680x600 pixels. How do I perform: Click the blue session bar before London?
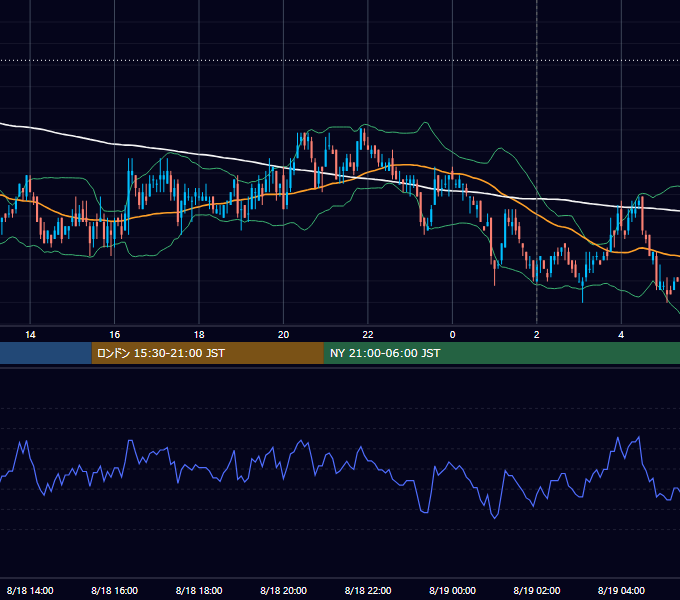pyautogui.click(x=46, y=353)
